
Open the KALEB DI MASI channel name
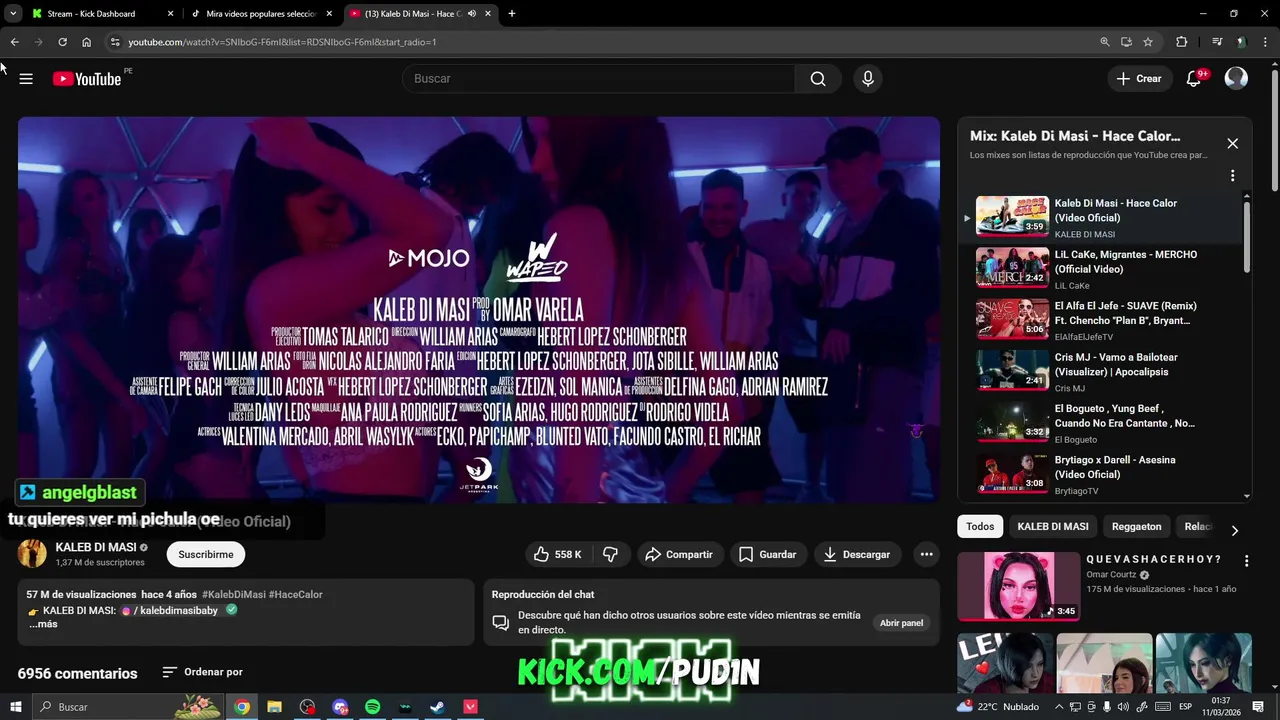tap(96, 547)
